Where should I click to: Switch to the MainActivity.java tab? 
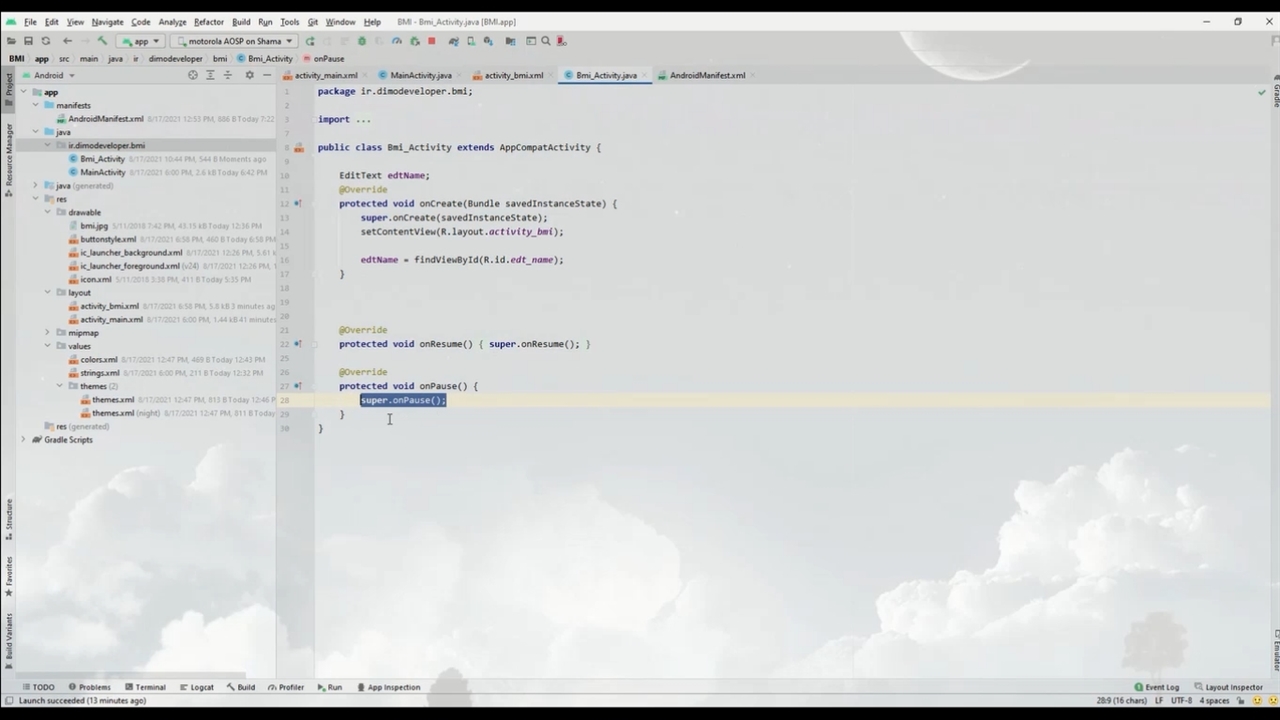point(420,75)
